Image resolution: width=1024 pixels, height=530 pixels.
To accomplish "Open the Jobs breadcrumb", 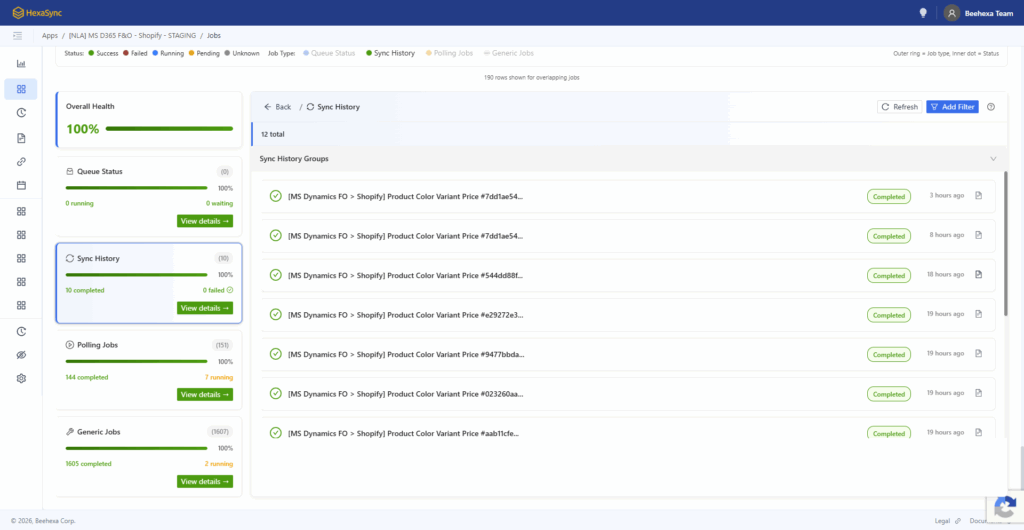I will coord(214,35).
